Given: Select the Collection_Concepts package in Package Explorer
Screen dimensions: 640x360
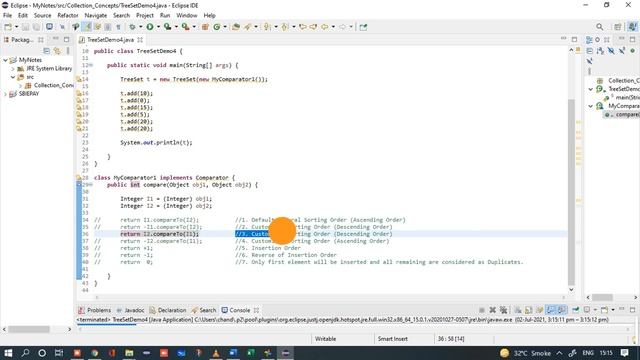Looking at the screenshot, I should click(x=49, y=85).
